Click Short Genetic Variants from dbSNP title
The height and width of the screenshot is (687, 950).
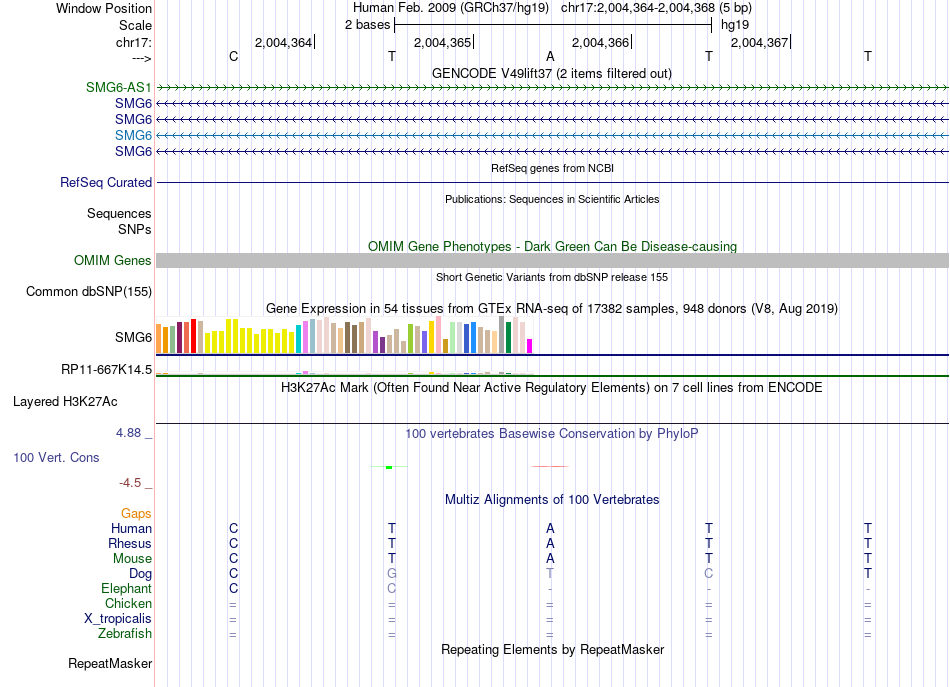552,277
